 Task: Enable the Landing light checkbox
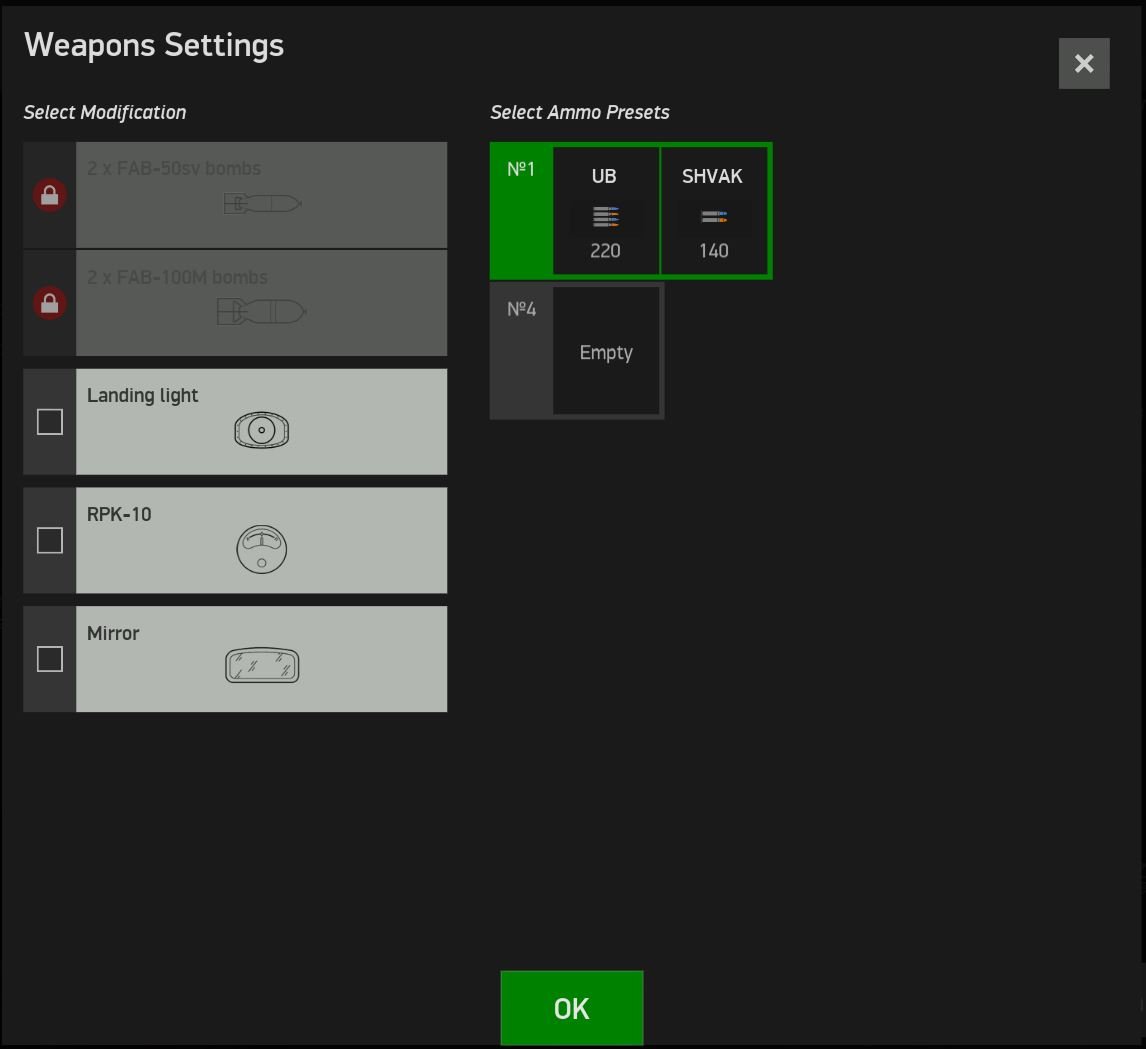(50, 422)
